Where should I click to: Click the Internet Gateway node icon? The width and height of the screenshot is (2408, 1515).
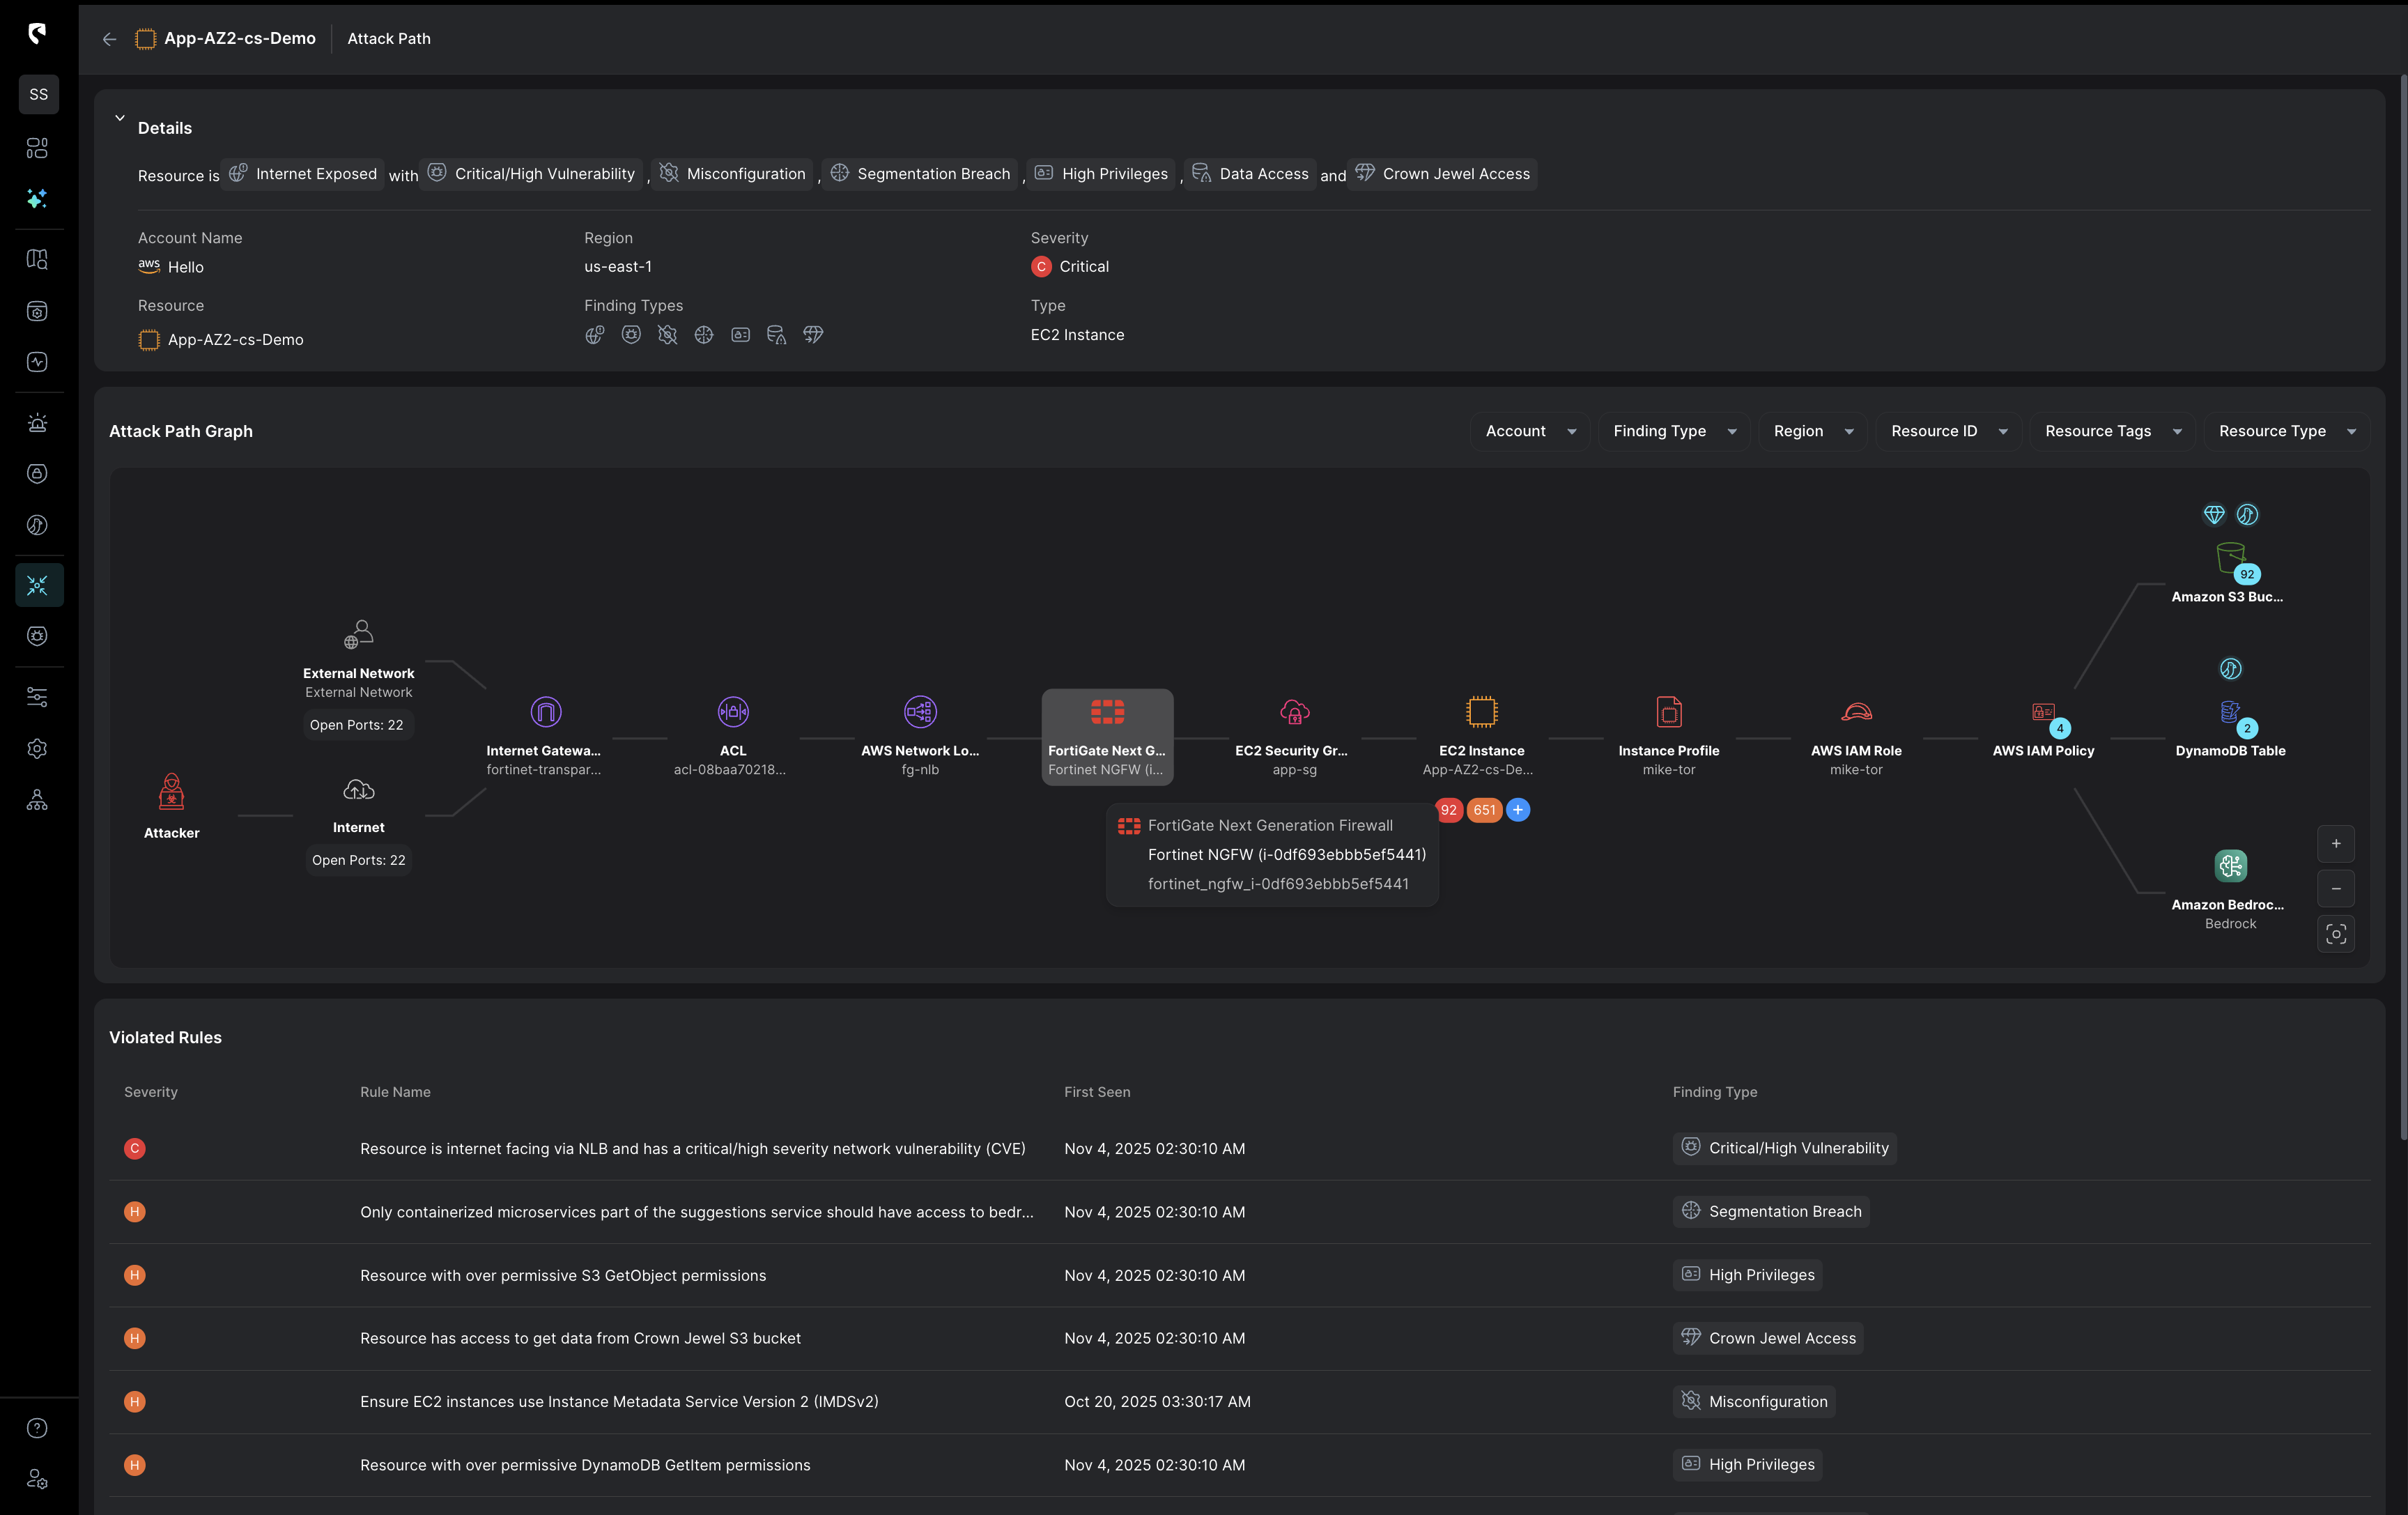click(545, 712)
